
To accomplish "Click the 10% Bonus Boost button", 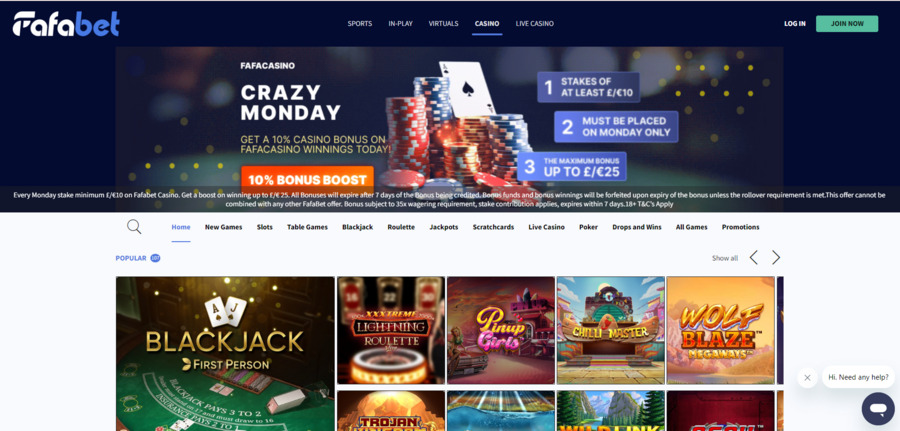I will (x=307, y=180).
